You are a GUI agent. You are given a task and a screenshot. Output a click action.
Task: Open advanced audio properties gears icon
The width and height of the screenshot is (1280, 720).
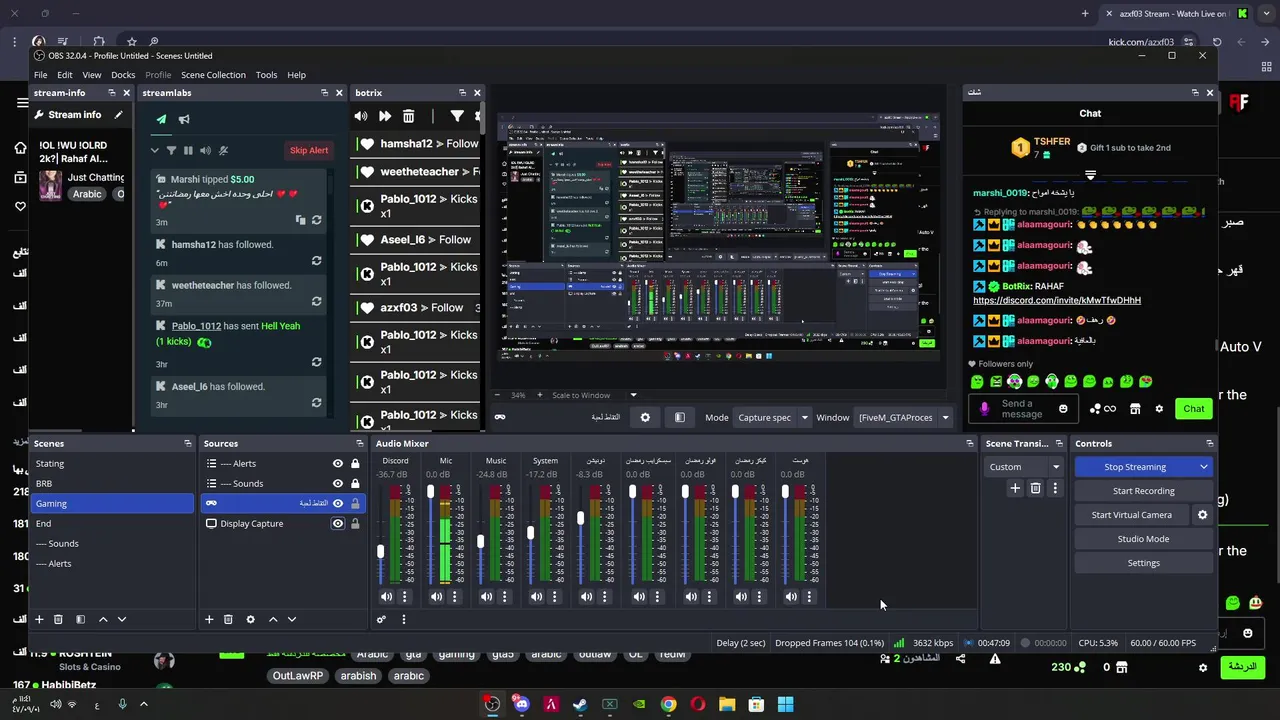[381, 619]
